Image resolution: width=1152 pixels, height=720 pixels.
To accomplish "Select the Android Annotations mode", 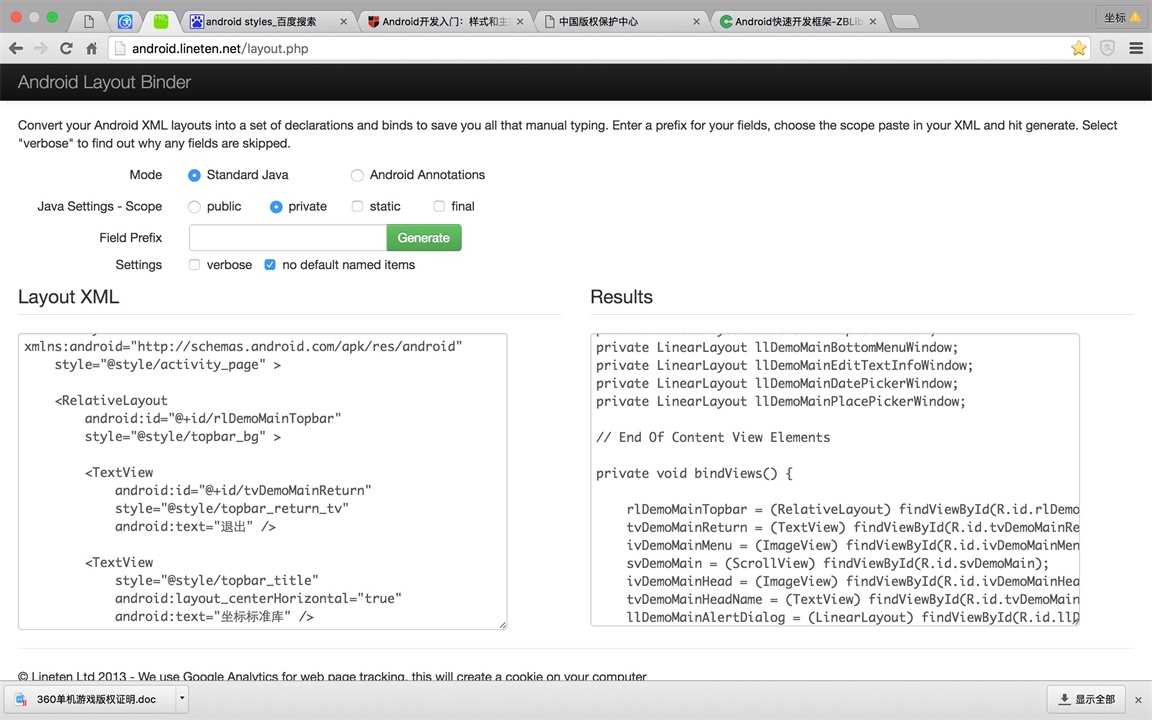I will pos(357,175).
